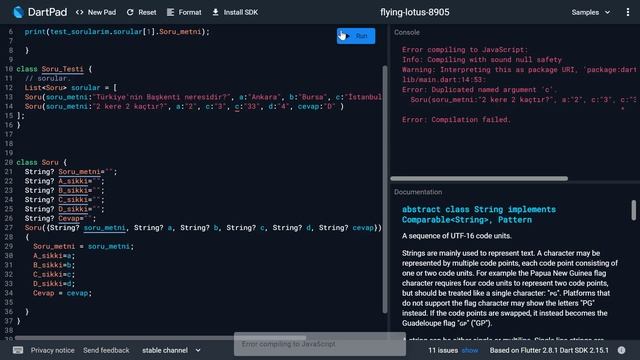Click the version info icon

pyautogui.click(x=621, y=350)
